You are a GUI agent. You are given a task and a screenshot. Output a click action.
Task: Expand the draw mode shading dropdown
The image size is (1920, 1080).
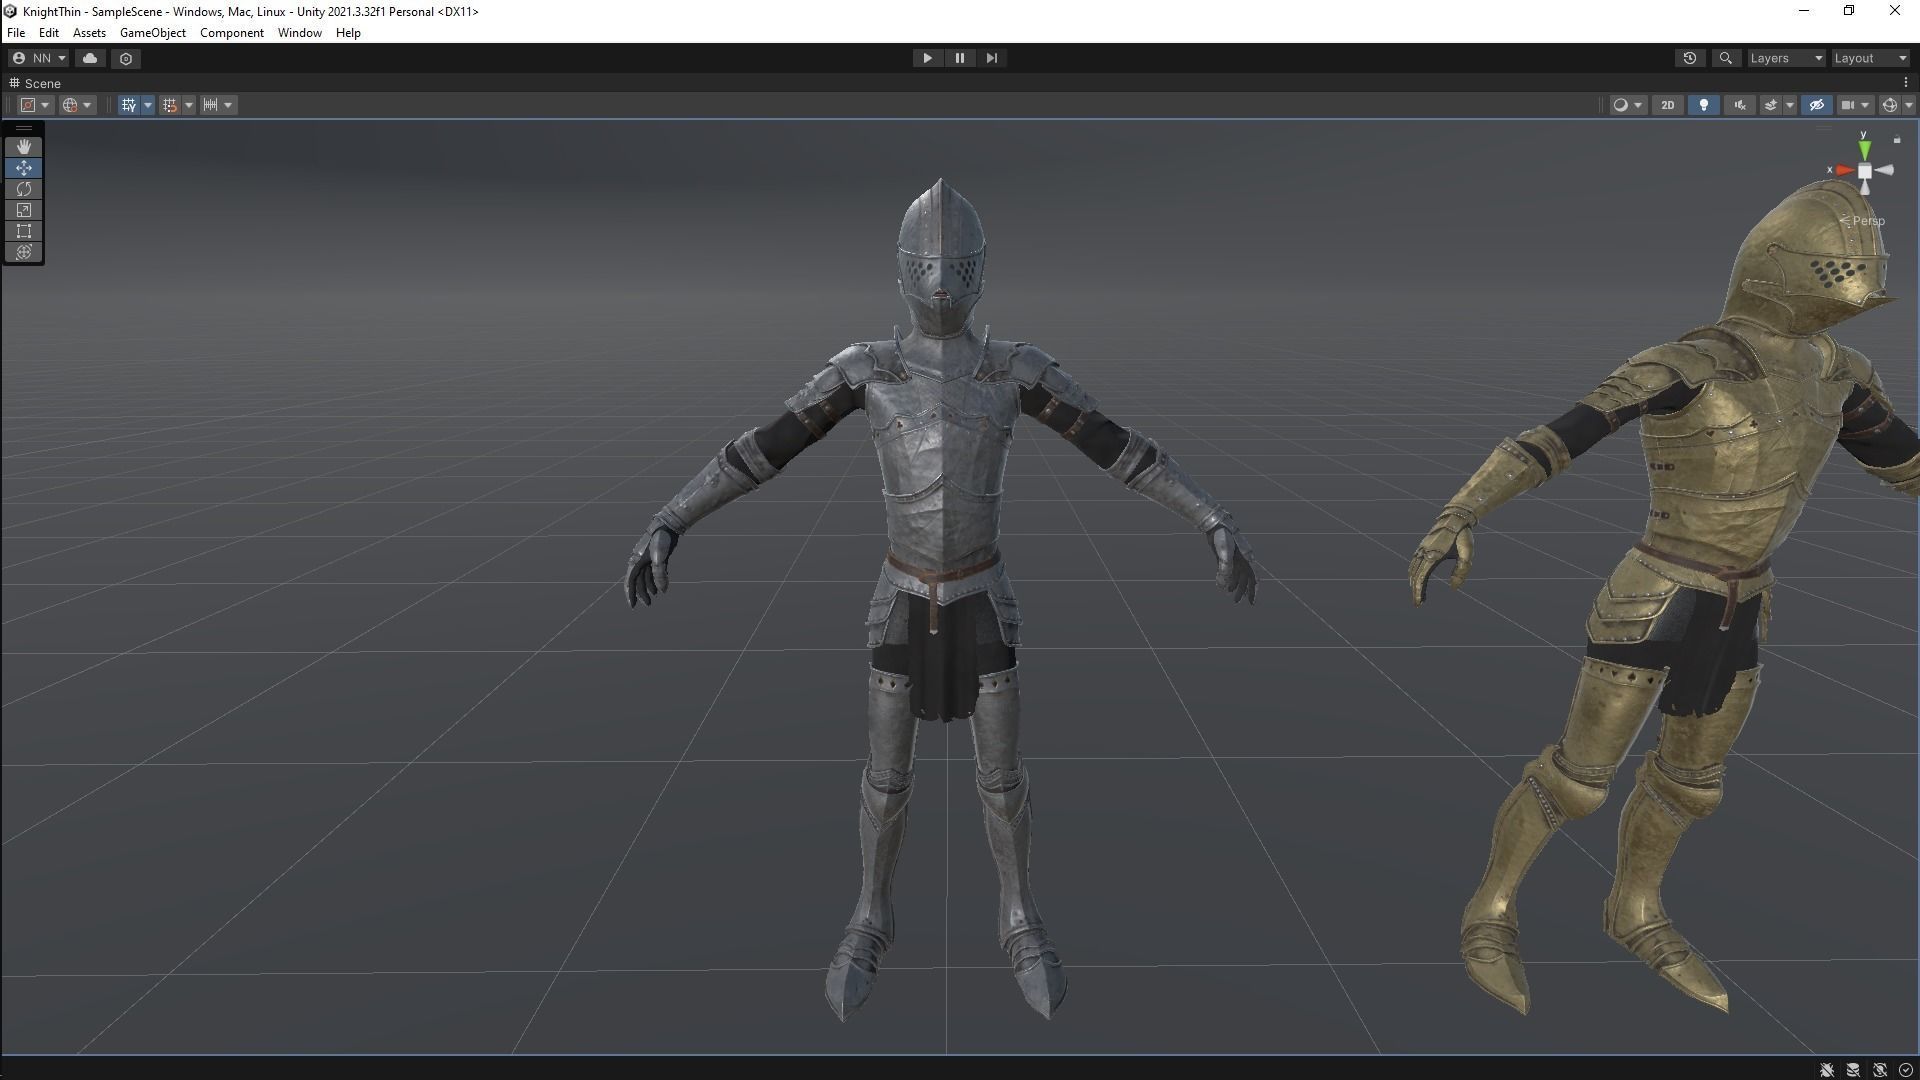pyautogui.click(x=1628, y=105)
